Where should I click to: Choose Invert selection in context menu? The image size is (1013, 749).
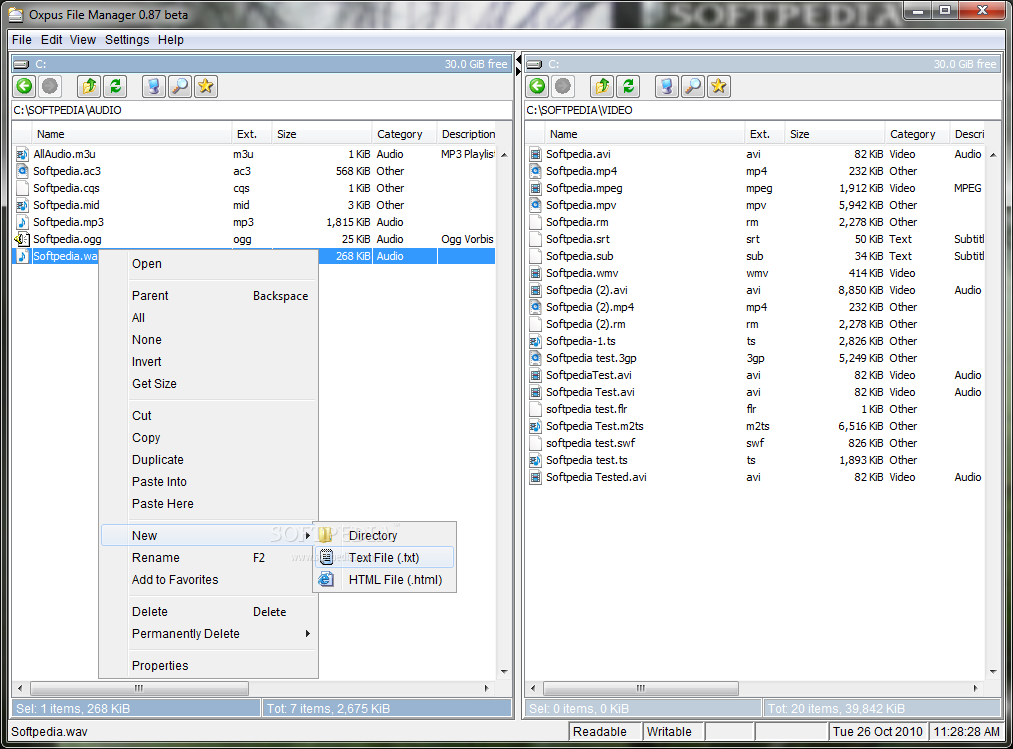[209, 361]
